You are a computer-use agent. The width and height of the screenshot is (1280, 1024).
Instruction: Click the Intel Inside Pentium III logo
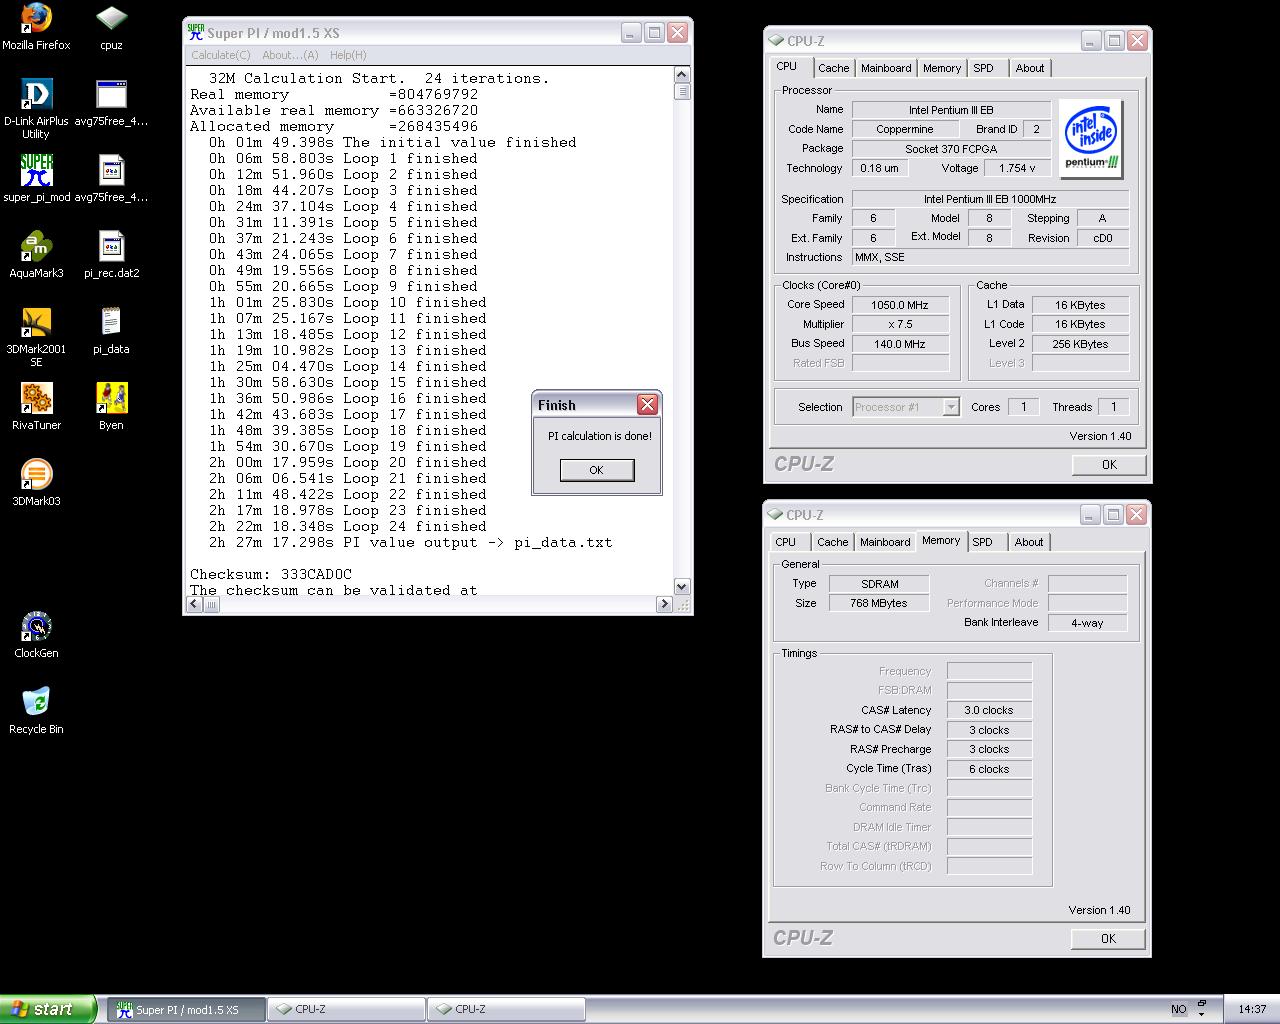tap(1091, 139)
